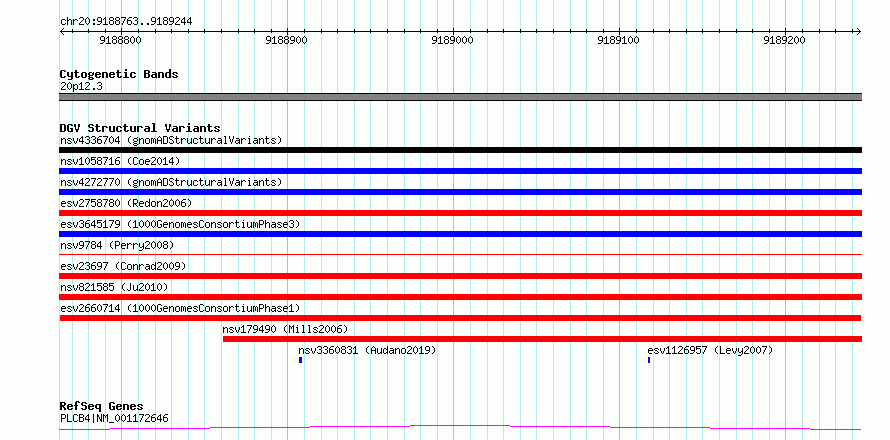This screenshot has height=440, width=890.
Task: Click the red esv23697 Conrad2009 bar
Action: point(460,276)
